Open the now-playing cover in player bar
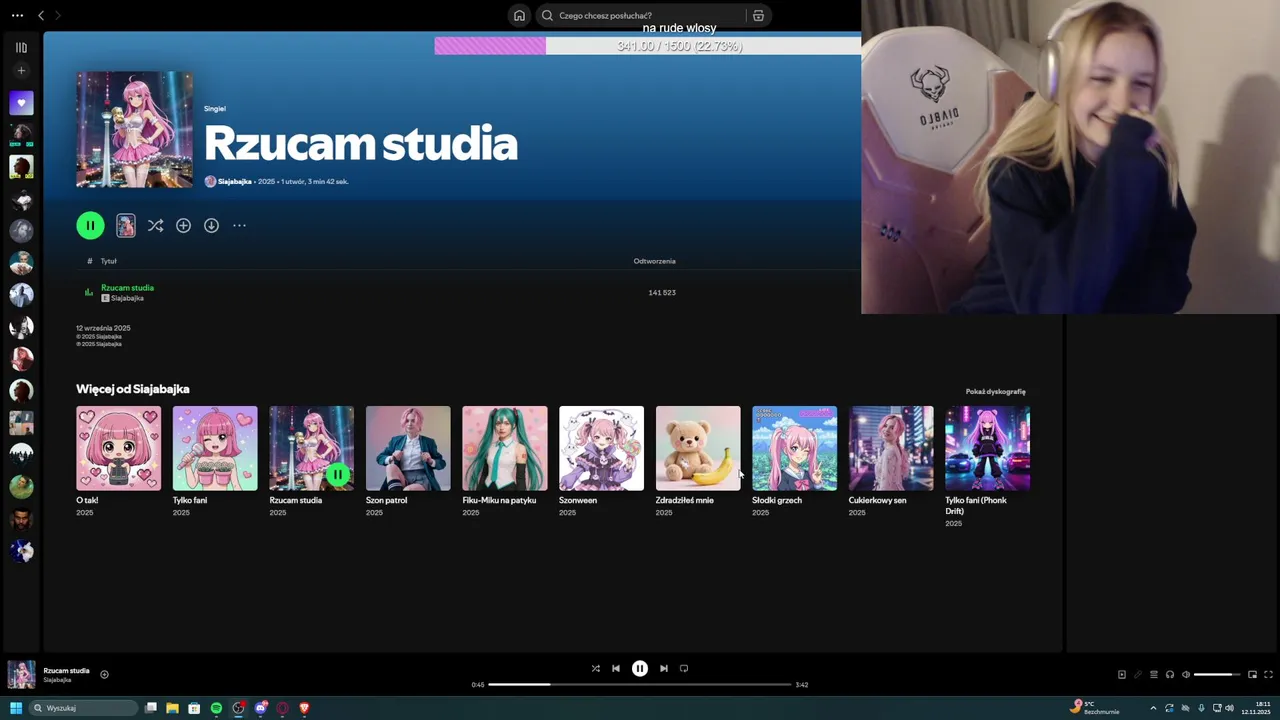Viewport: 1280px width, 720px height. tap(22, 675)
